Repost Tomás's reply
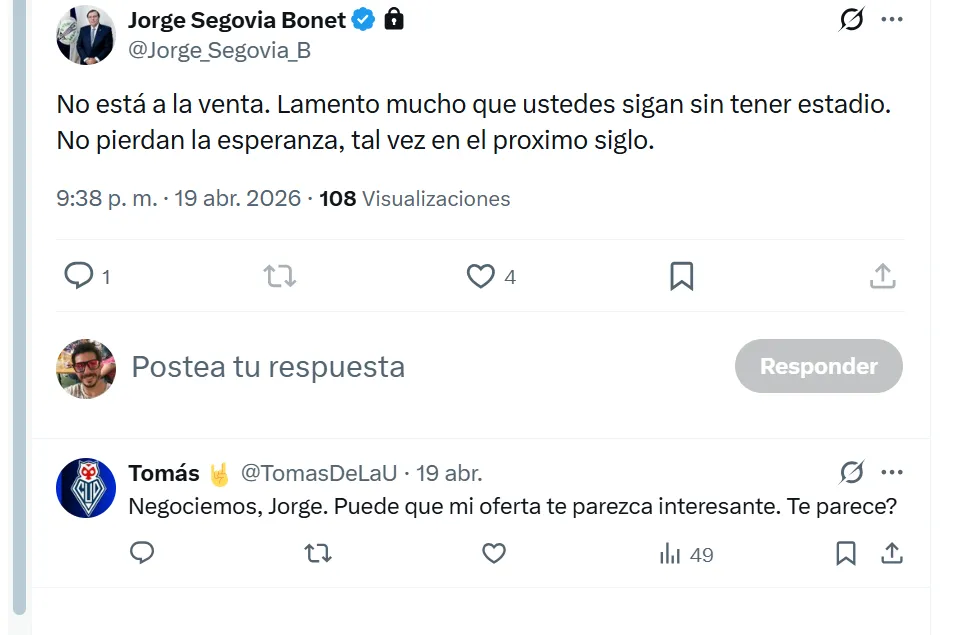The height and width of the screenshot is (635, 966). click(317, 553)
